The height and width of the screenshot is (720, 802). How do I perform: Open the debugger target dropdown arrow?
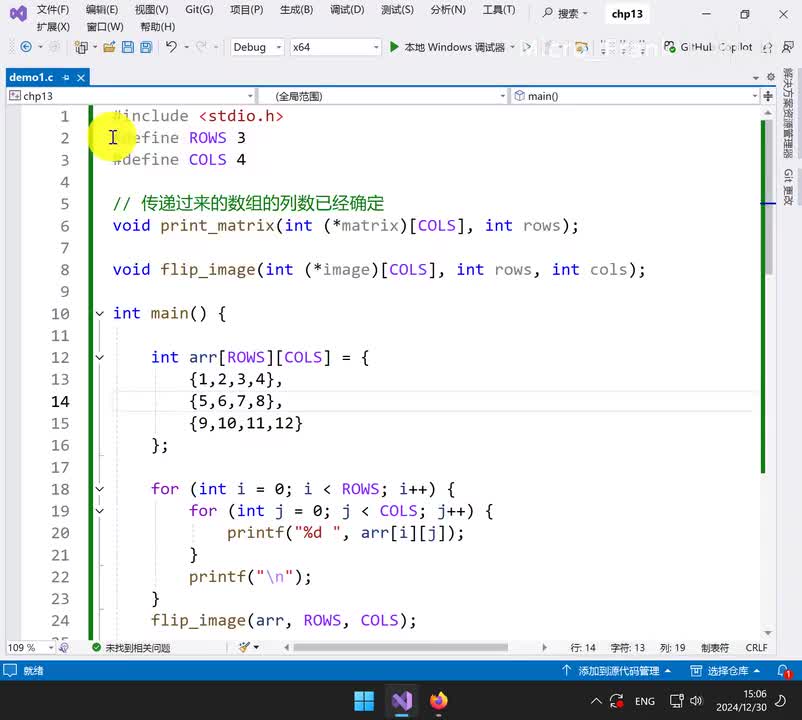513,47
